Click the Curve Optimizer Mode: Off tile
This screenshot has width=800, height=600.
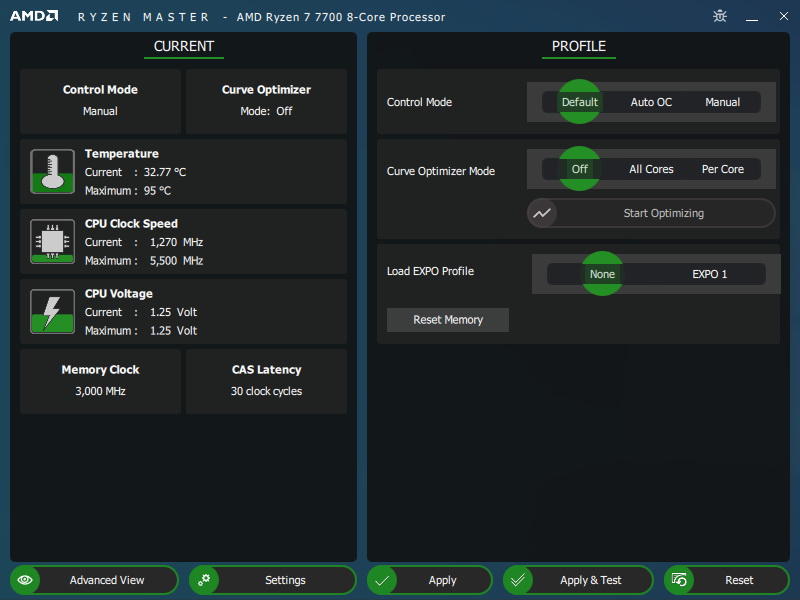[x=266, y=101]
